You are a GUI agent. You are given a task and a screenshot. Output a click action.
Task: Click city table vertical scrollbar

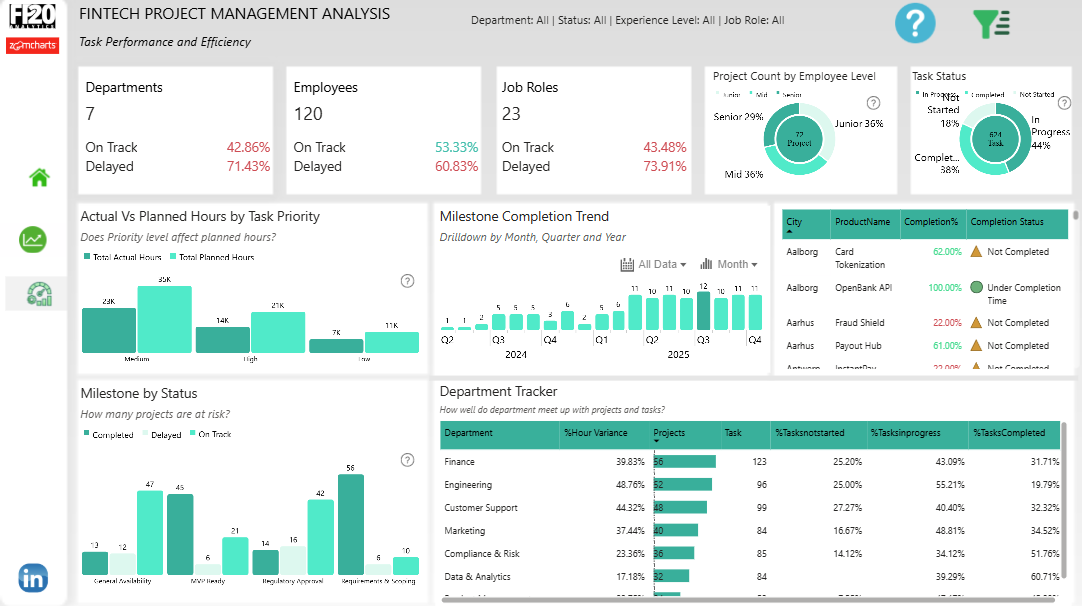click(1075, 215)
